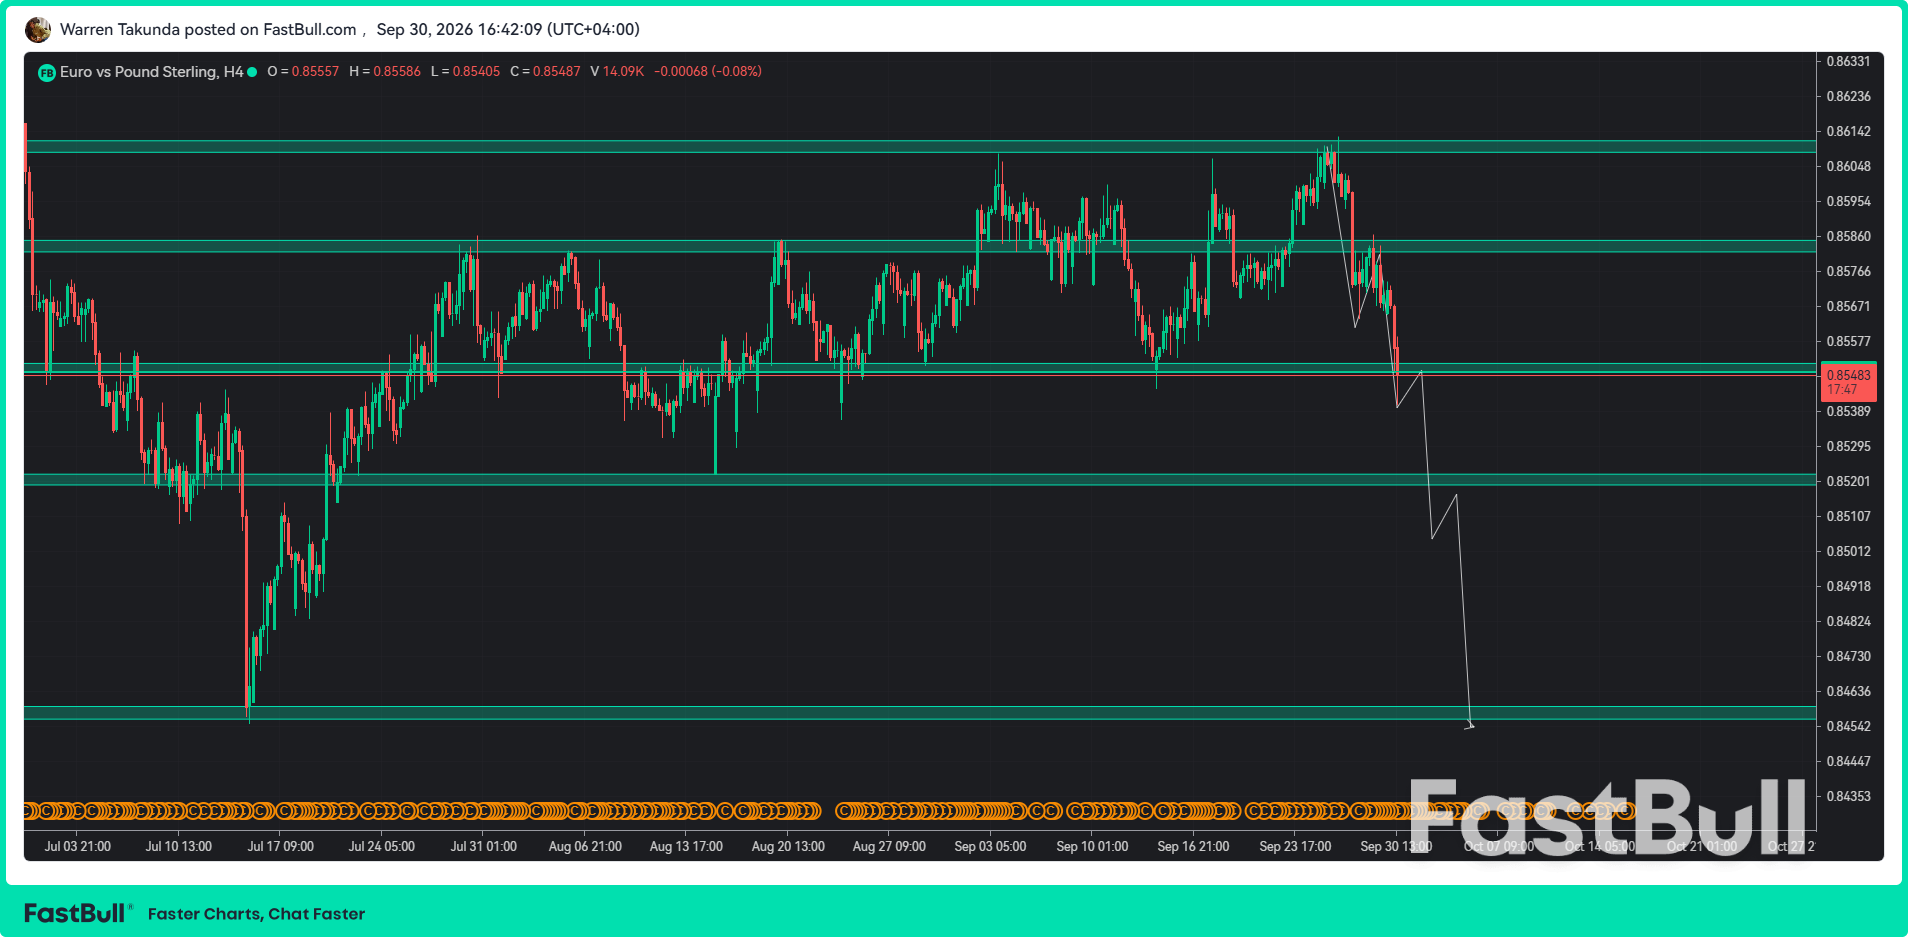Click price axis label 0.85389
This screenshot has height=937, width=1908.
click(1848, 411)
